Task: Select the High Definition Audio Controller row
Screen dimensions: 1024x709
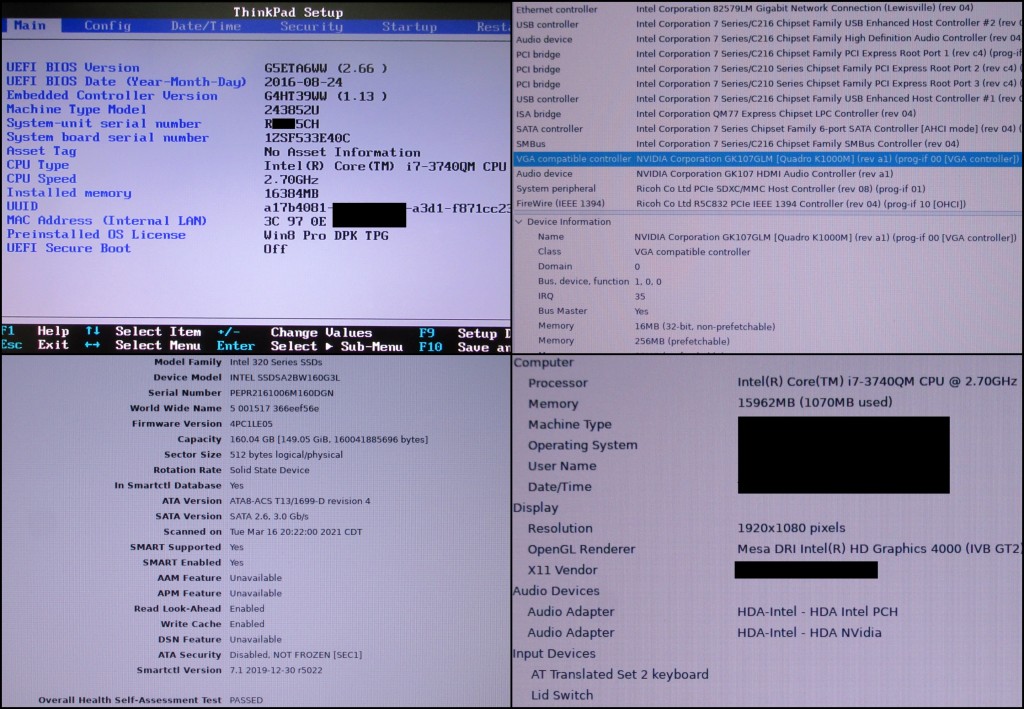Action: (x=767, y=39)
